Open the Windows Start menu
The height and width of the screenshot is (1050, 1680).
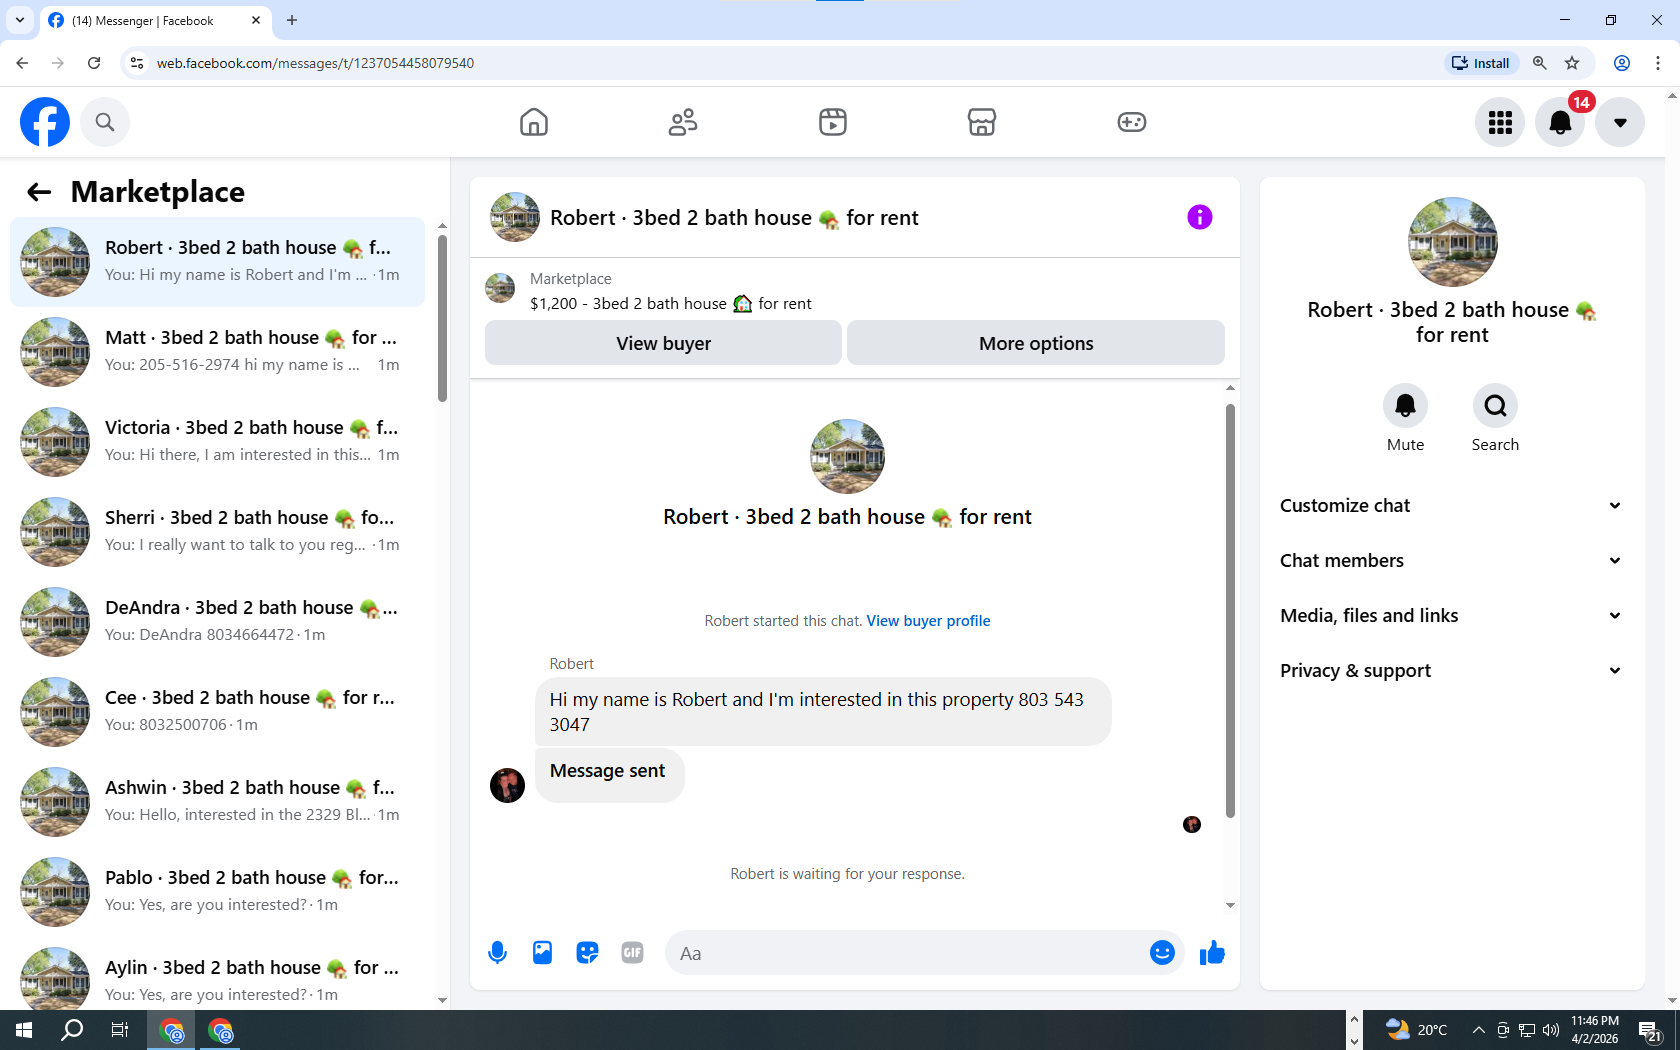click(24, 1030)
